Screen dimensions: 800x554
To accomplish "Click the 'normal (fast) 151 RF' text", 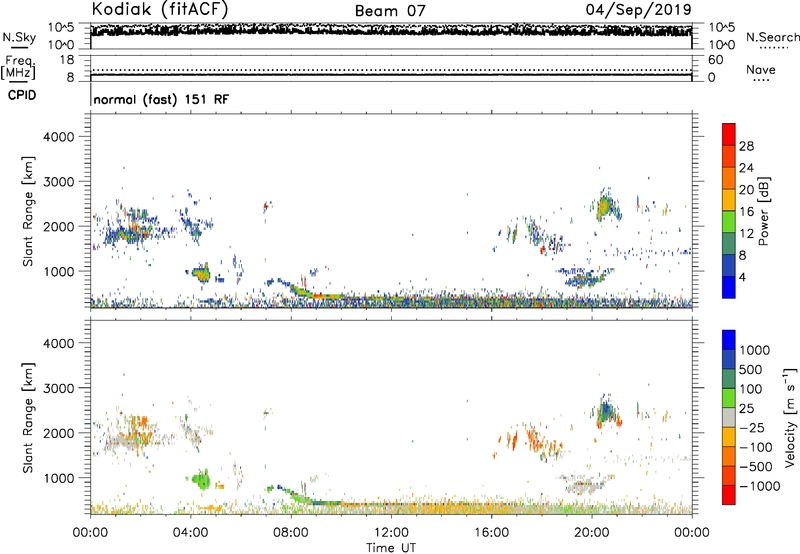I will click(161, 99).
